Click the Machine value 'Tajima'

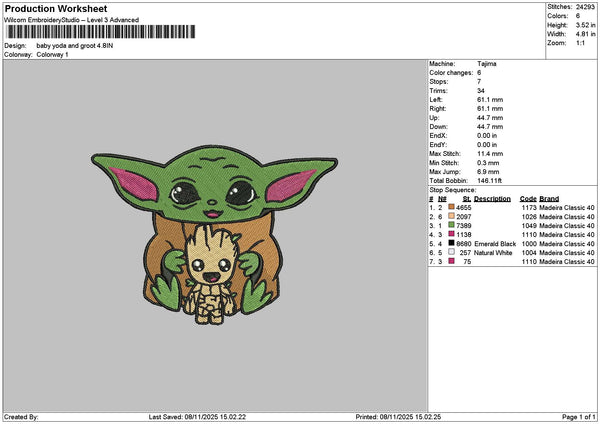[x=487, y=64]
